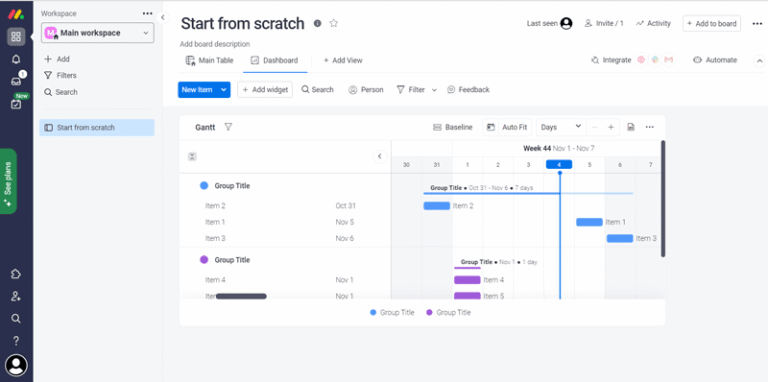This screenshot has width=768, height=382.
Task: Open the notifications bell
Action: click(x=16, y=59)
